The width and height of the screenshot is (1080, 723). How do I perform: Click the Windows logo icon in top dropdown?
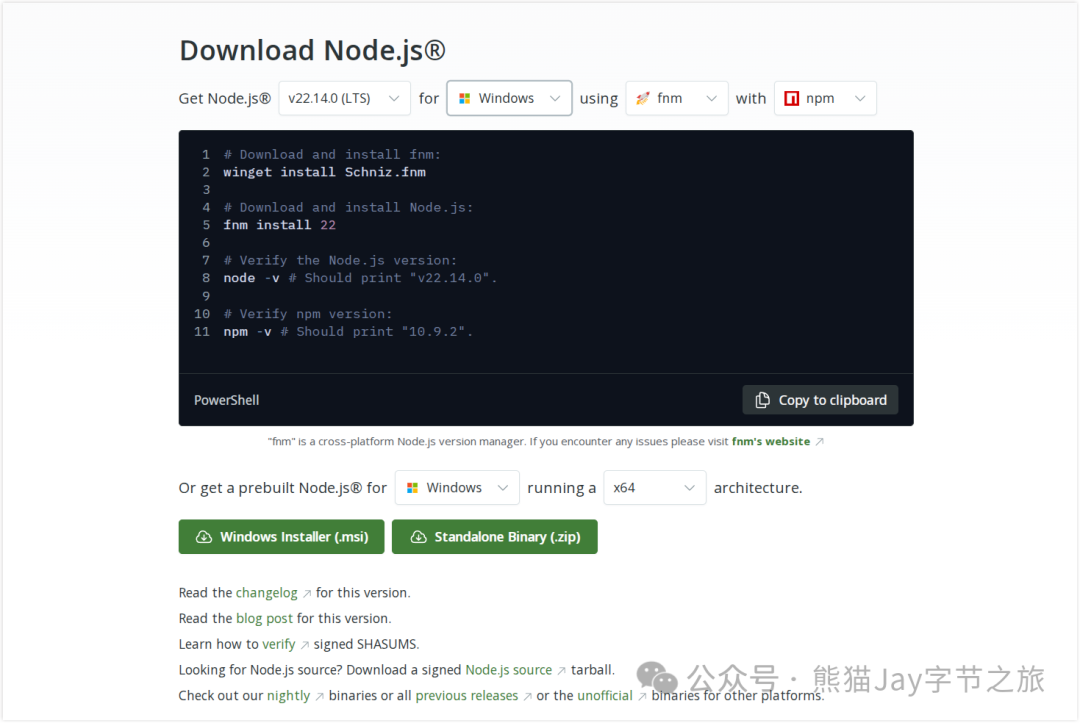pyautogui.click(x=465, y=98)
